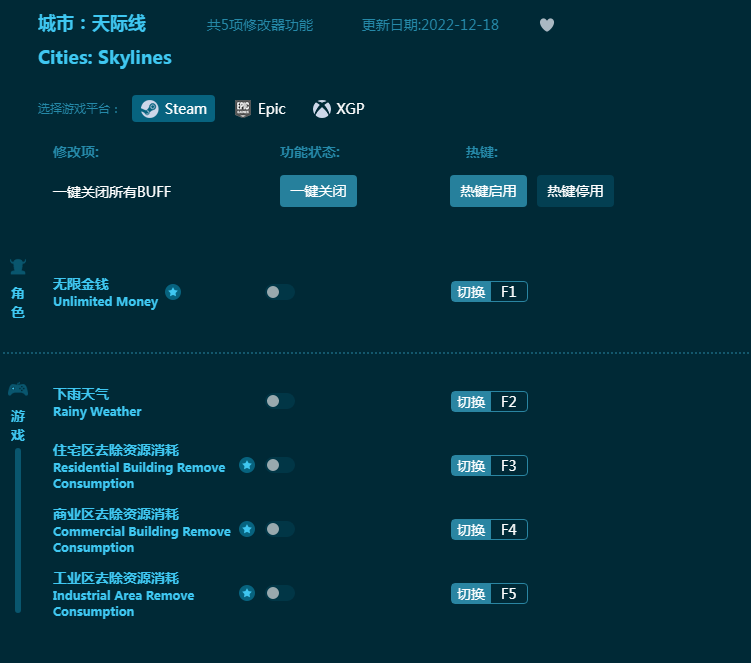This screenshot has width=751, height=663.
Task: Click the 下雨天气 Rainy Weather label
Action: click(97, 402)
